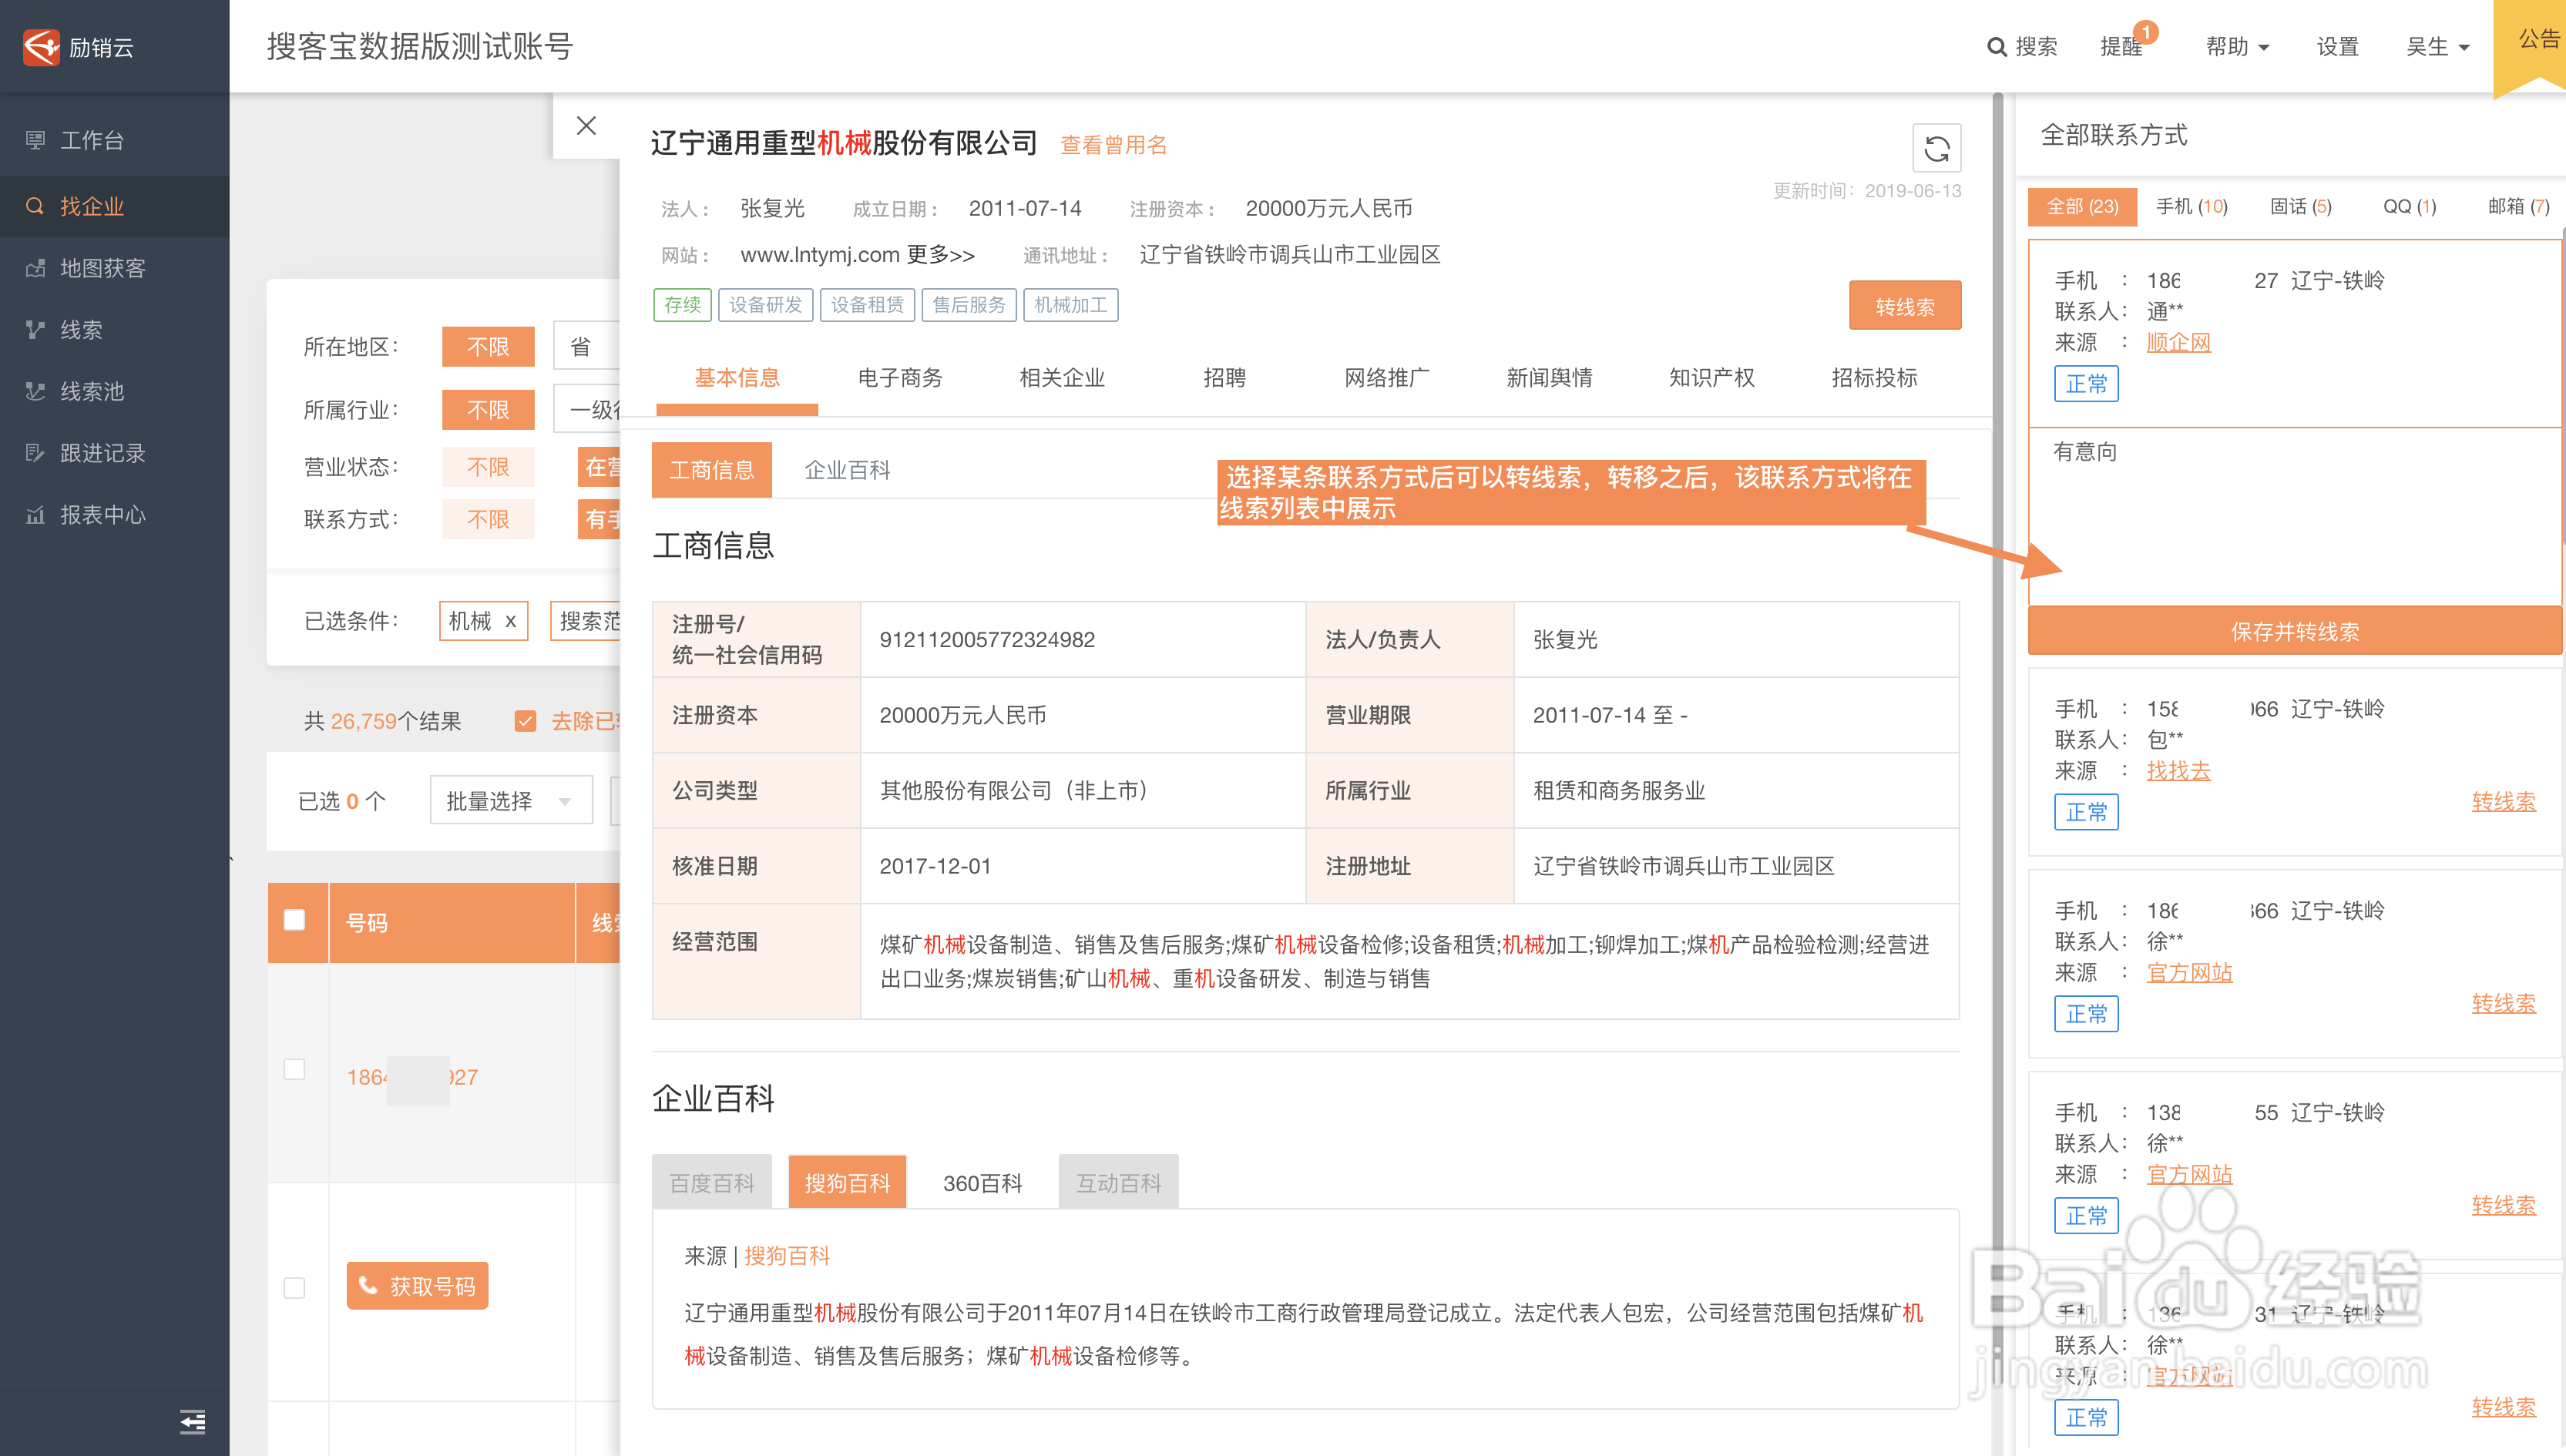Expand the 批量选择 dropdown
Screen dimensions: 2566x1456
tap(511, 801)
